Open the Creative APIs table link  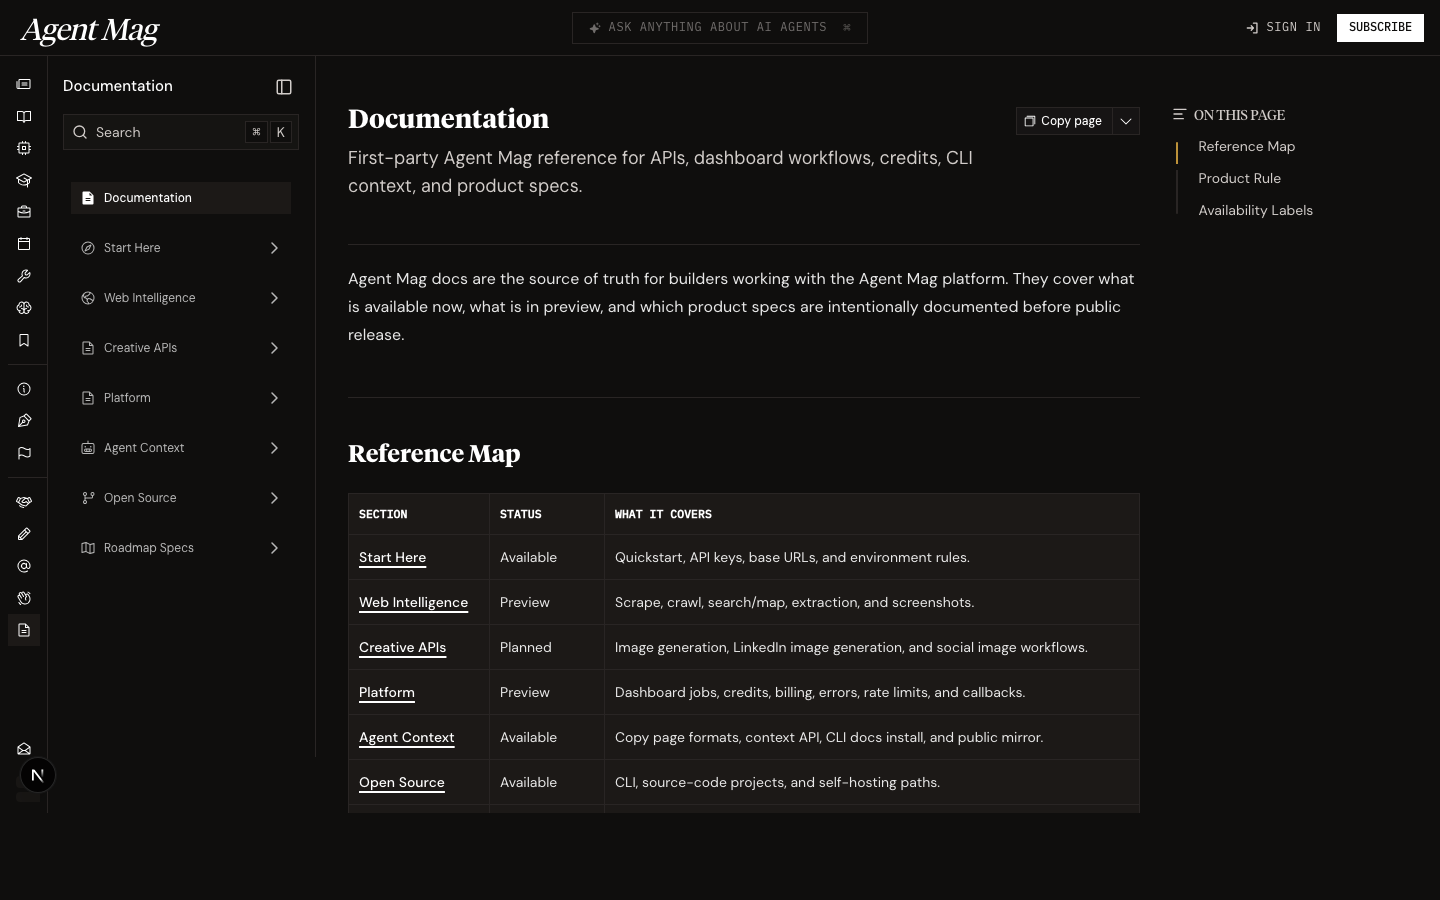tap(402, 647)
